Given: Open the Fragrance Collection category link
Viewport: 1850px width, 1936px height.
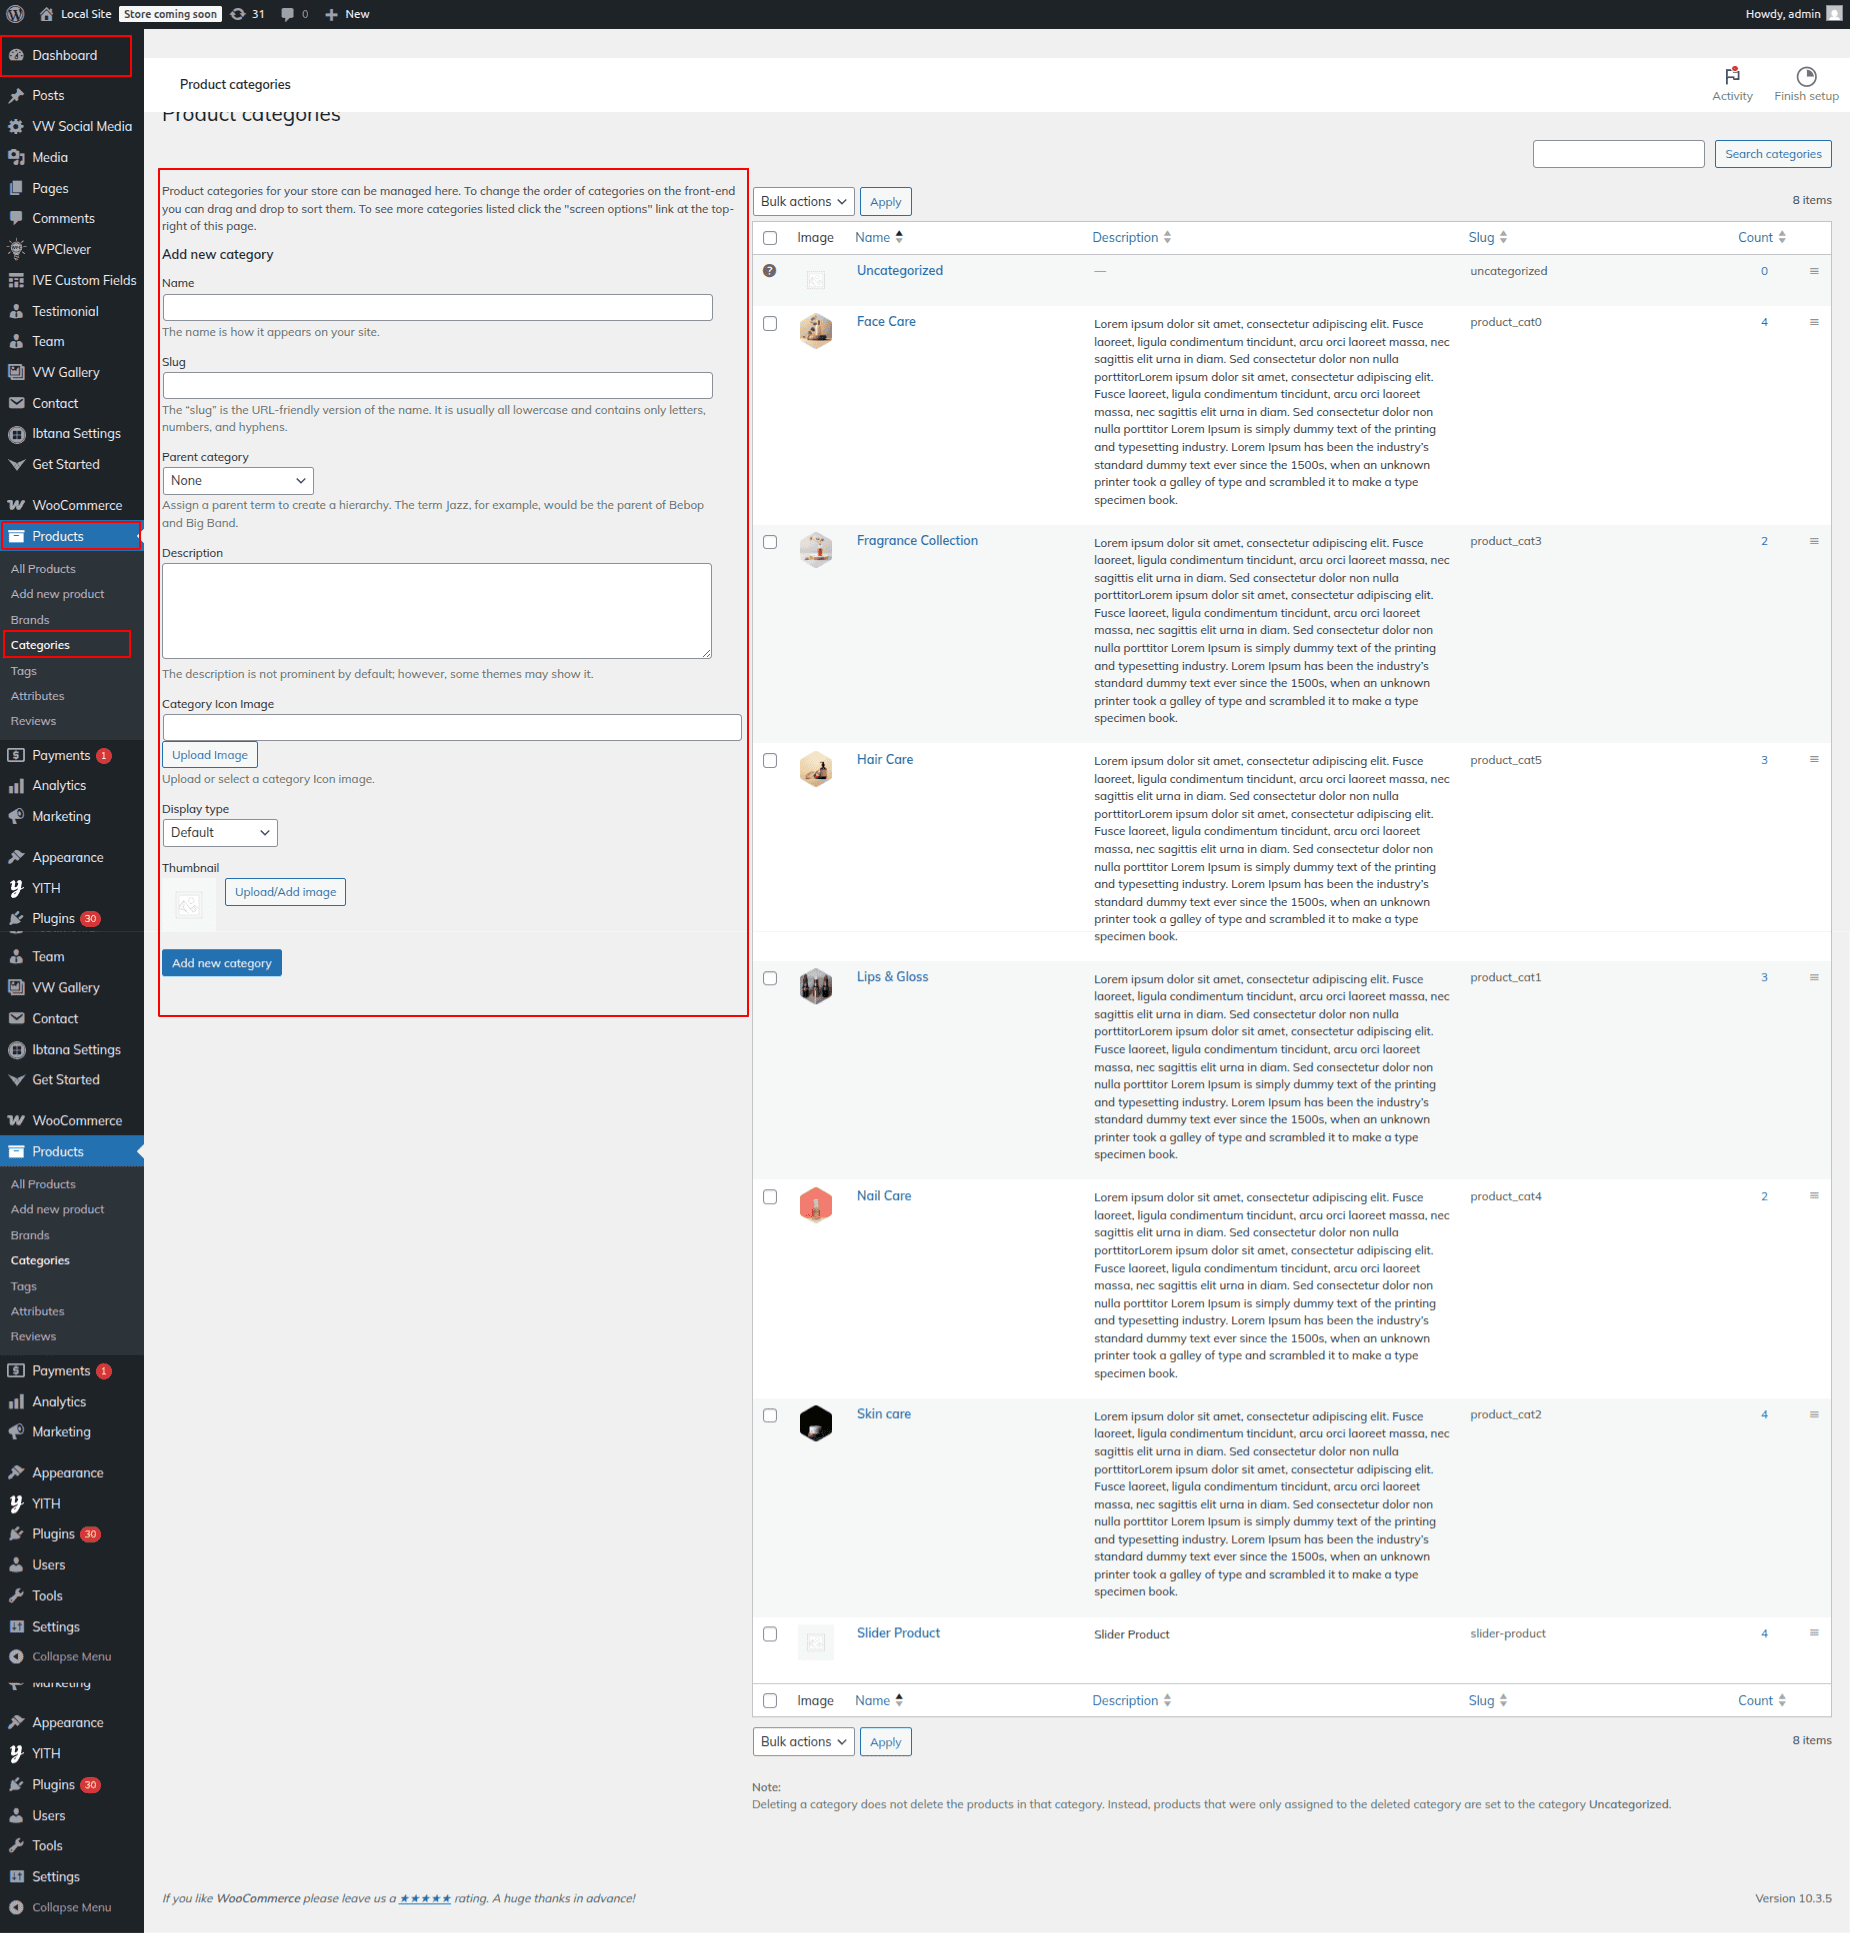Looking at the screenshot, I should pyautogui.click(x=917, y=541).
